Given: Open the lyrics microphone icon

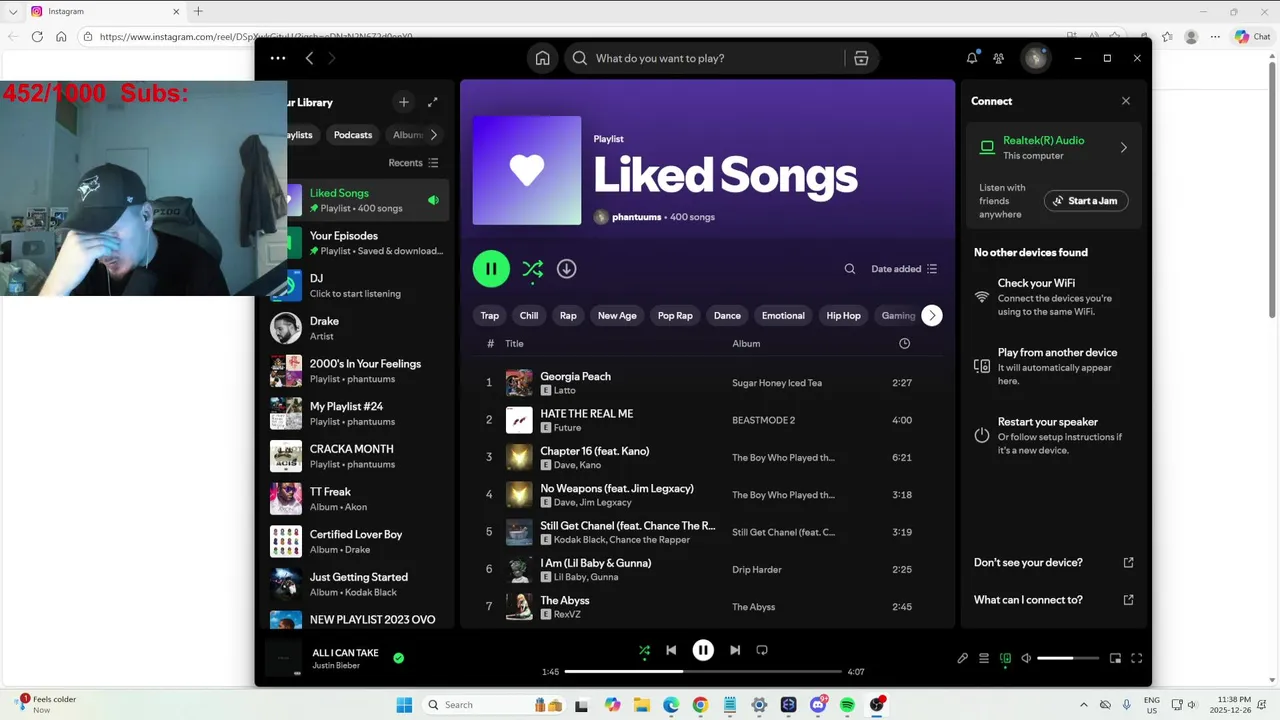Looking at the screenshot, I should [962, 658].
